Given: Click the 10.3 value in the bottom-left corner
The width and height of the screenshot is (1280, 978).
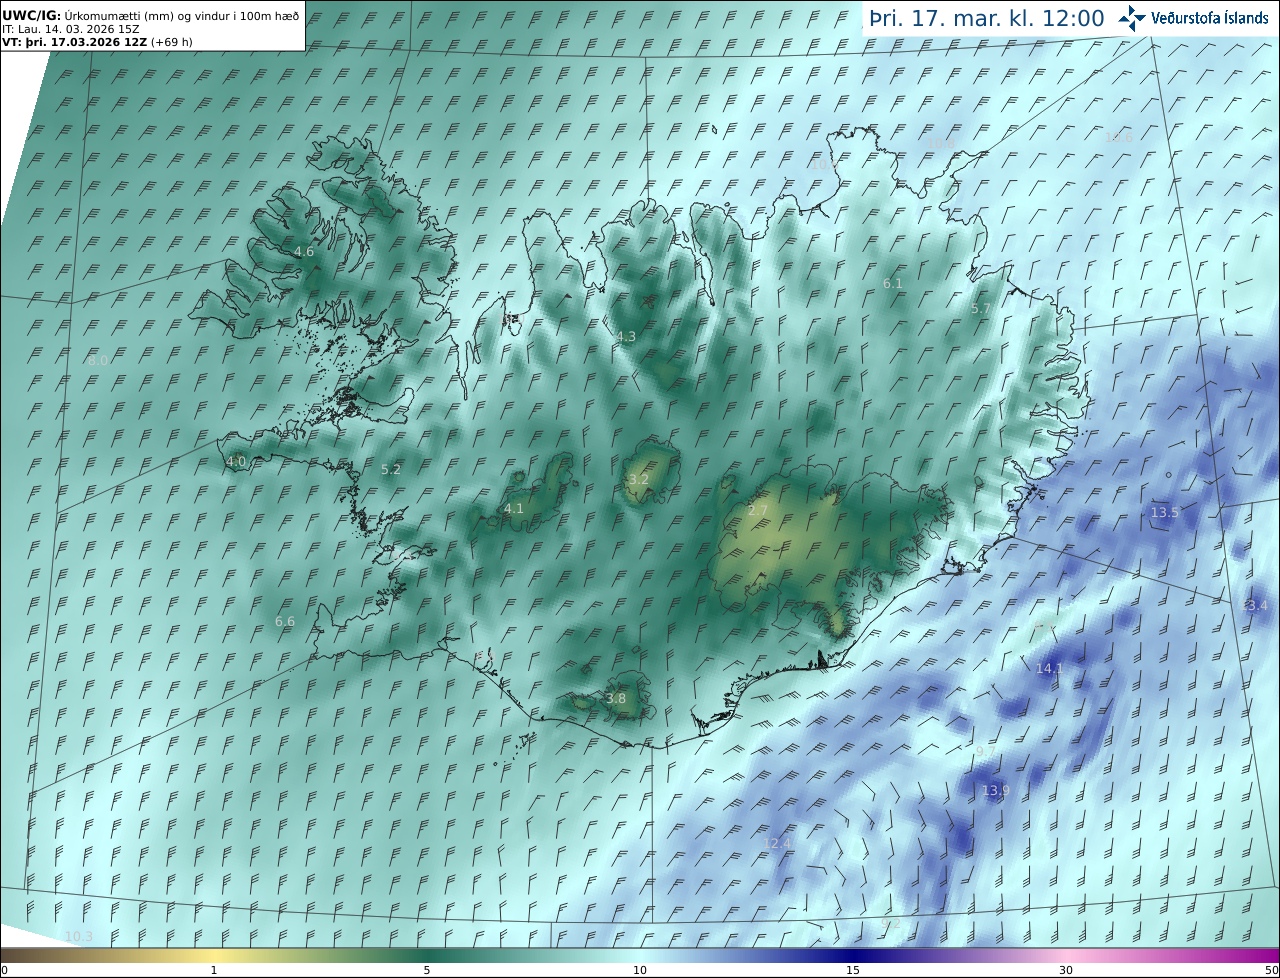Looking at the screenshot, I should [x=78, y=937].
